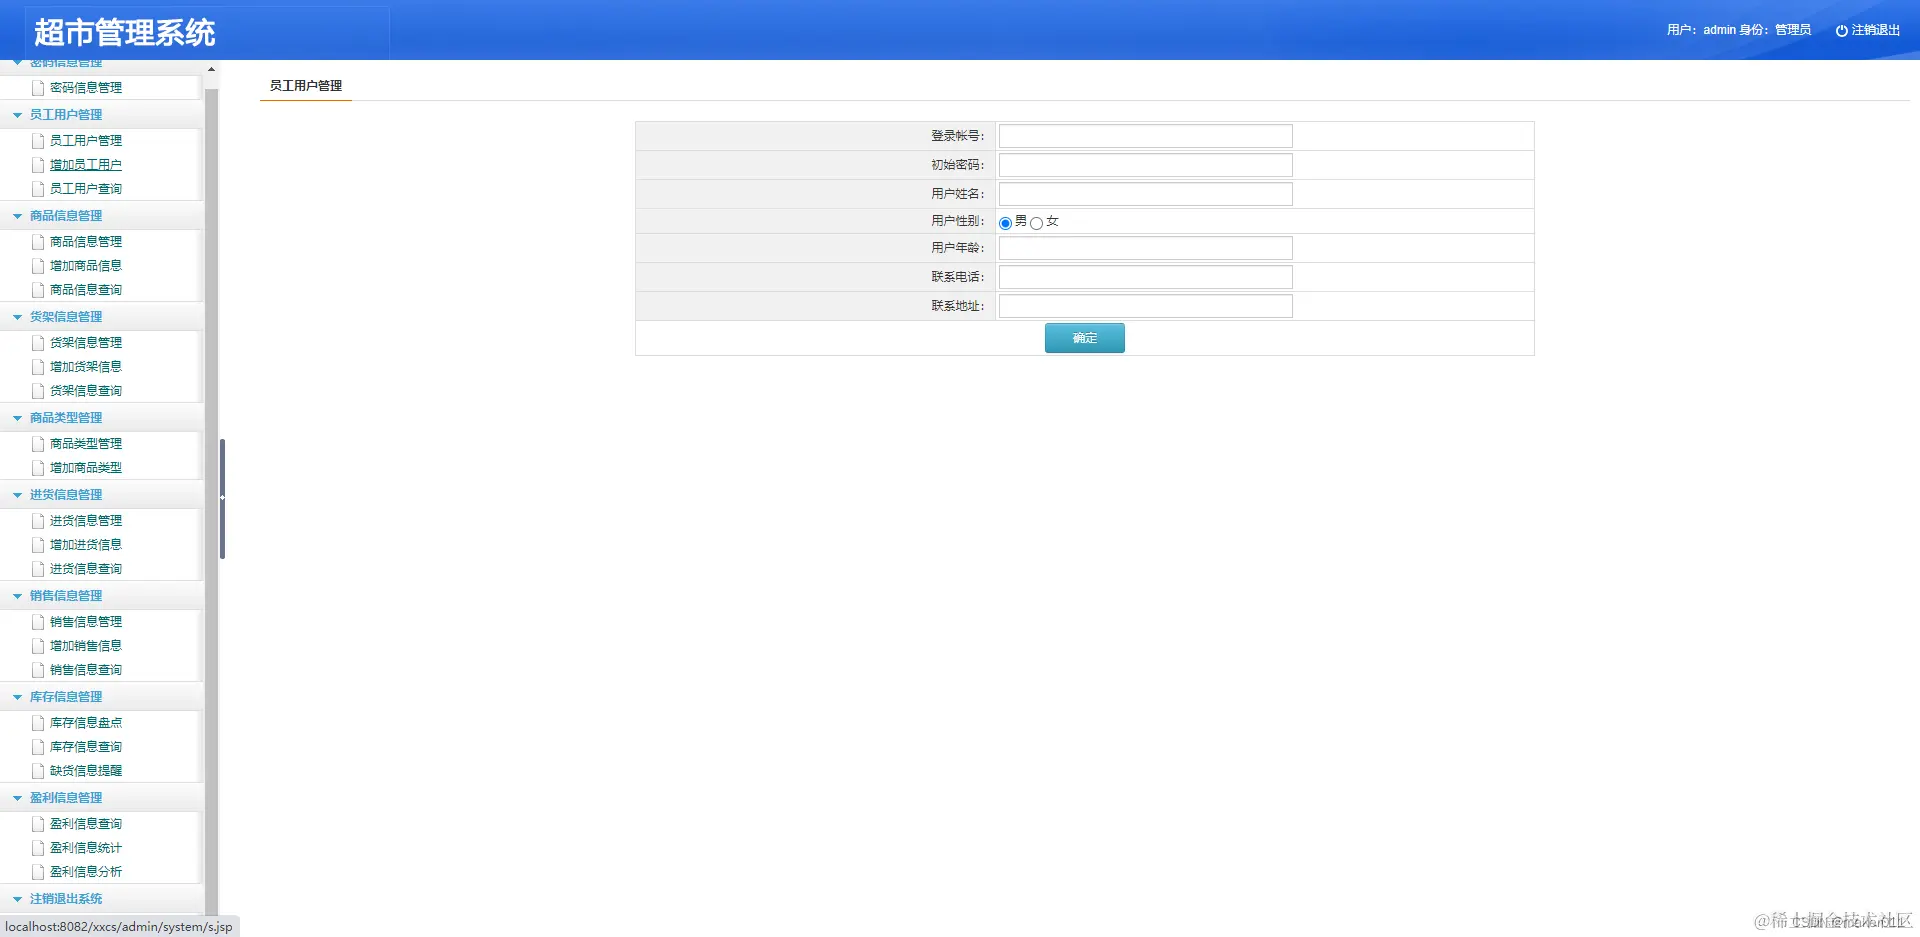This screenshot has height=937, width=1920.
Task: Click the page icon beside 货架信息查询
Action: click(38, 391)
